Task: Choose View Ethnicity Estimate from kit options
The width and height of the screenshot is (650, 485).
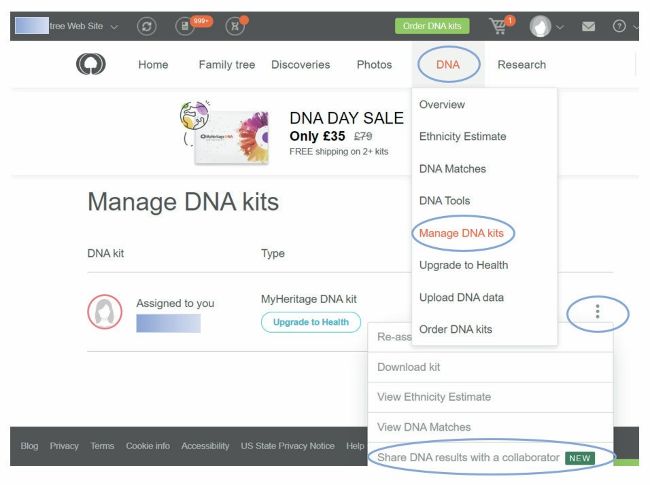Action: [x=490, y=397]
